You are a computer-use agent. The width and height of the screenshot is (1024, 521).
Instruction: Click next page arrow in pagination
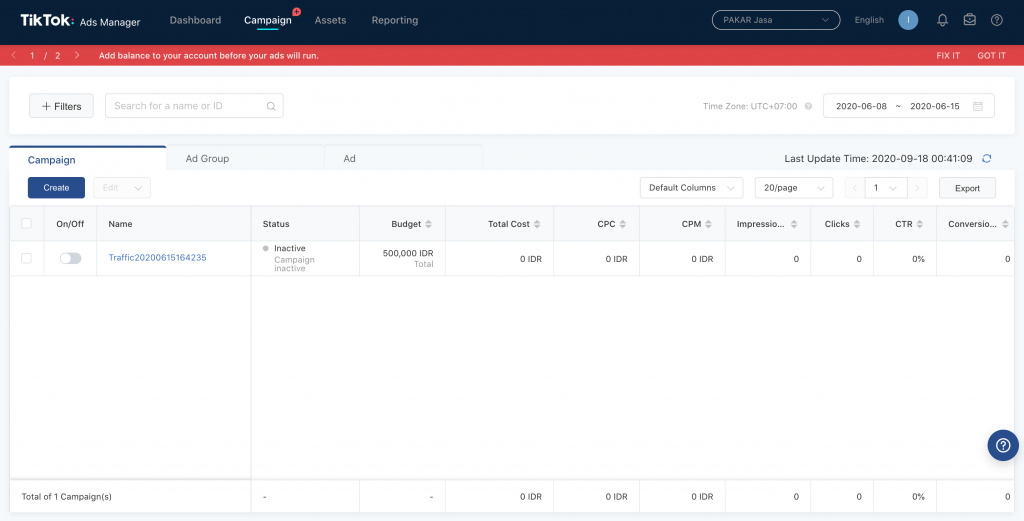[x=918, y=188]
